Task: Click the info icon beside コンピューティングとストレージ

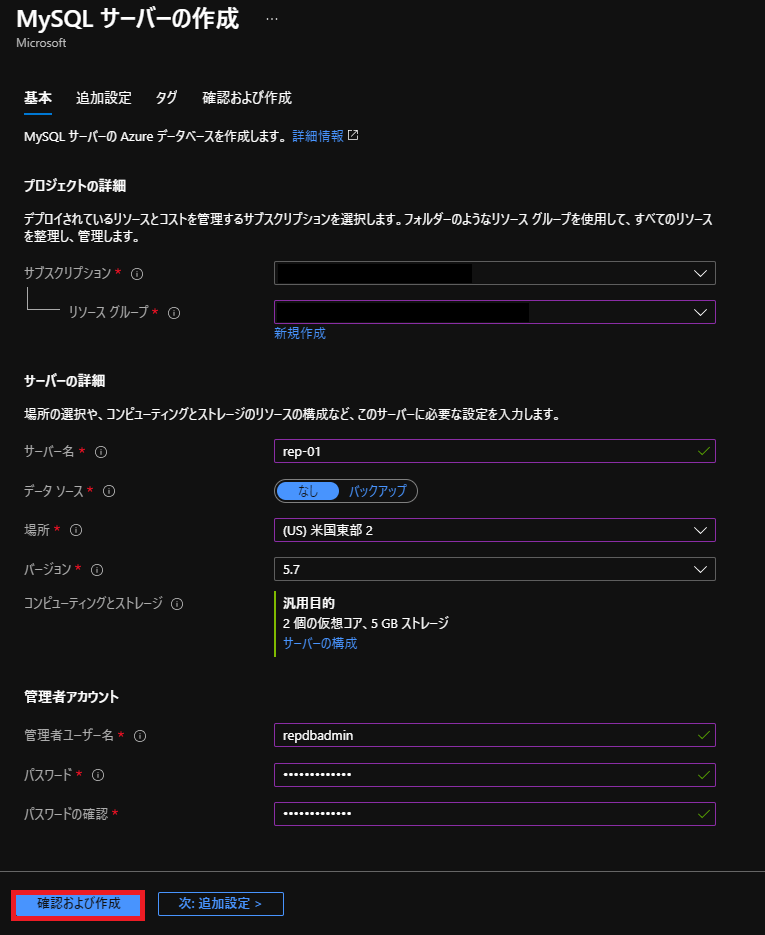Action: (177, 604)
